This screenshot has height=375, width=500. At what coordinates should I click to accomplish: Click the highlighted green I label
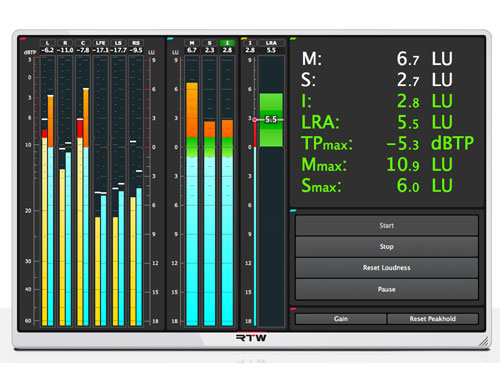point(227,43)
